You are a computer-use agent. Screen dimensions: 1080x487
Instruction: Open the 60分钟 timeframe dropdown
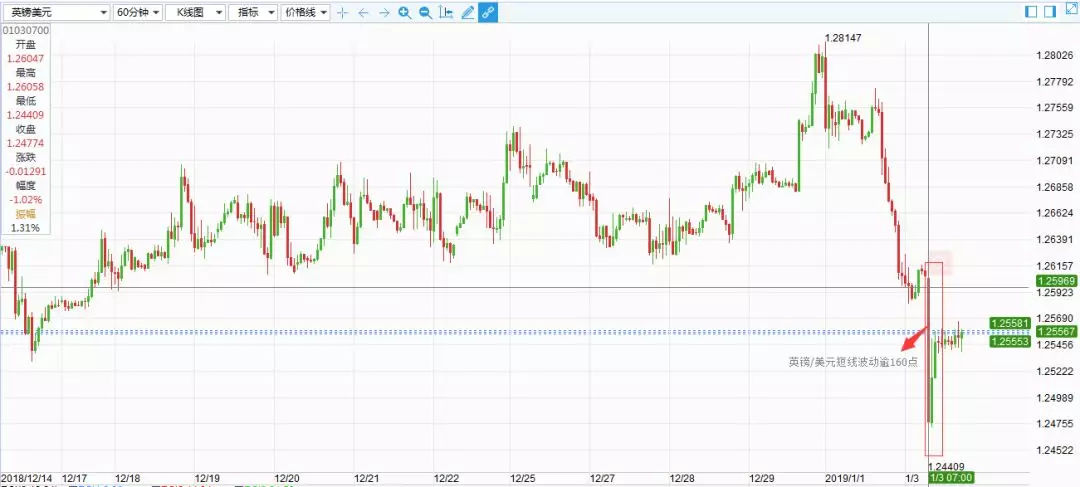pos(138,12)
